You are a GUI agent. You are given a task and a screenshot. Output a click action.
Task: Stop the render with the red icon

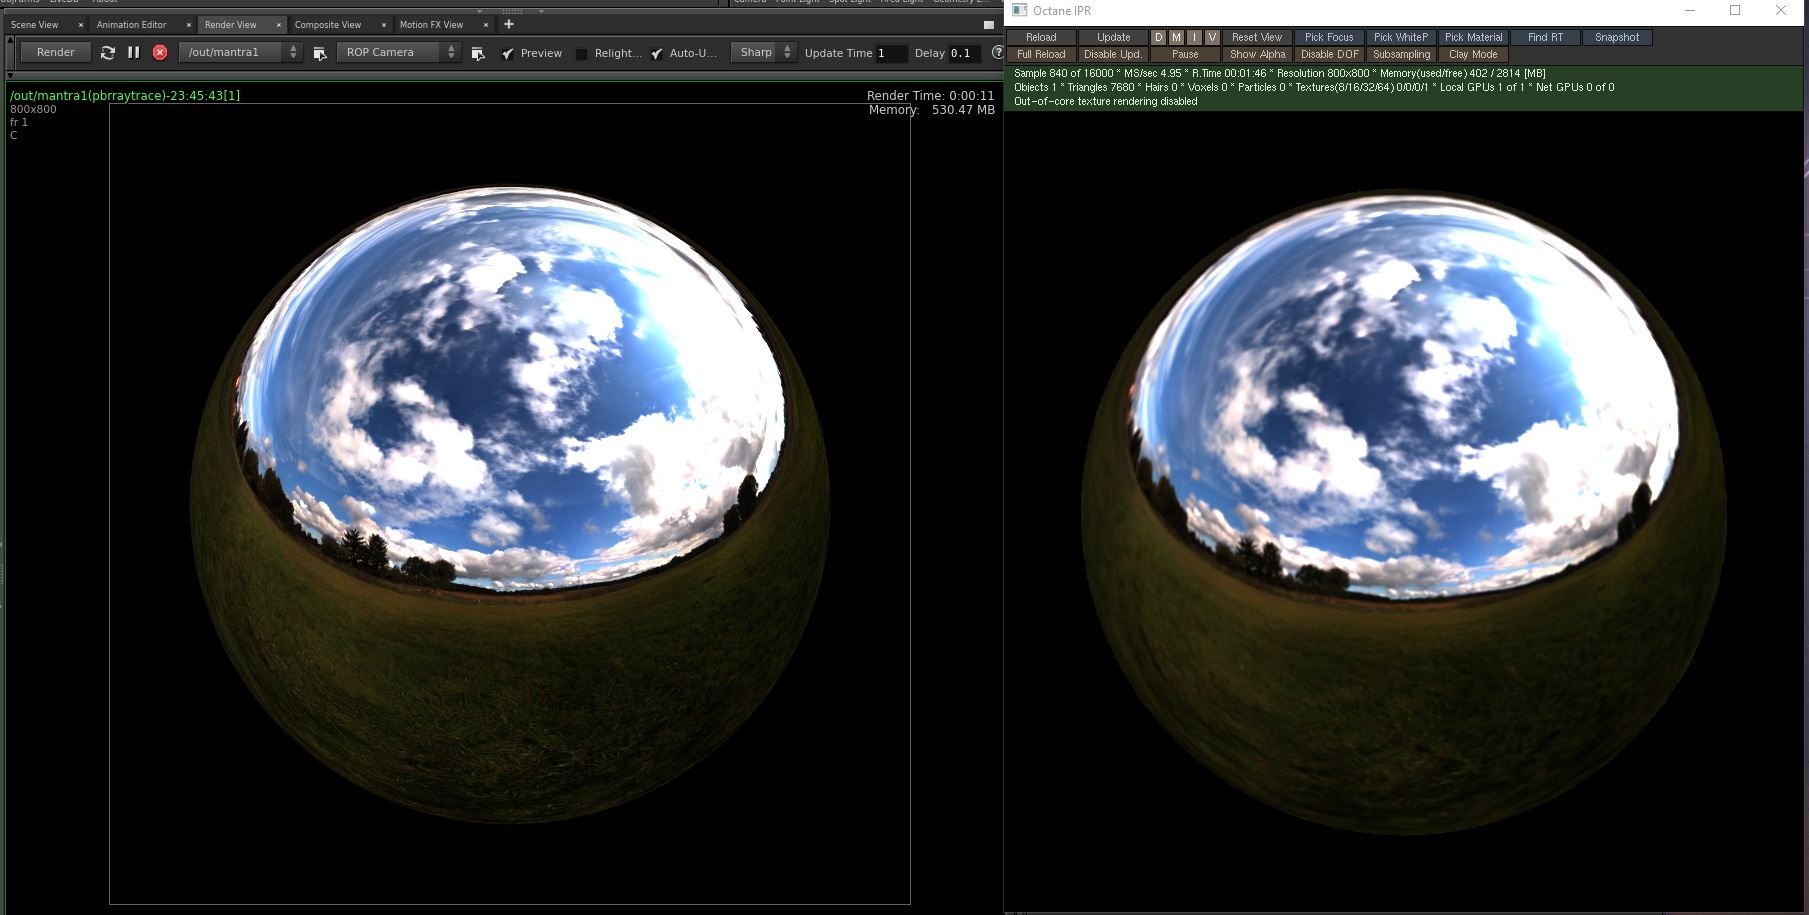[x=160, y=52]
